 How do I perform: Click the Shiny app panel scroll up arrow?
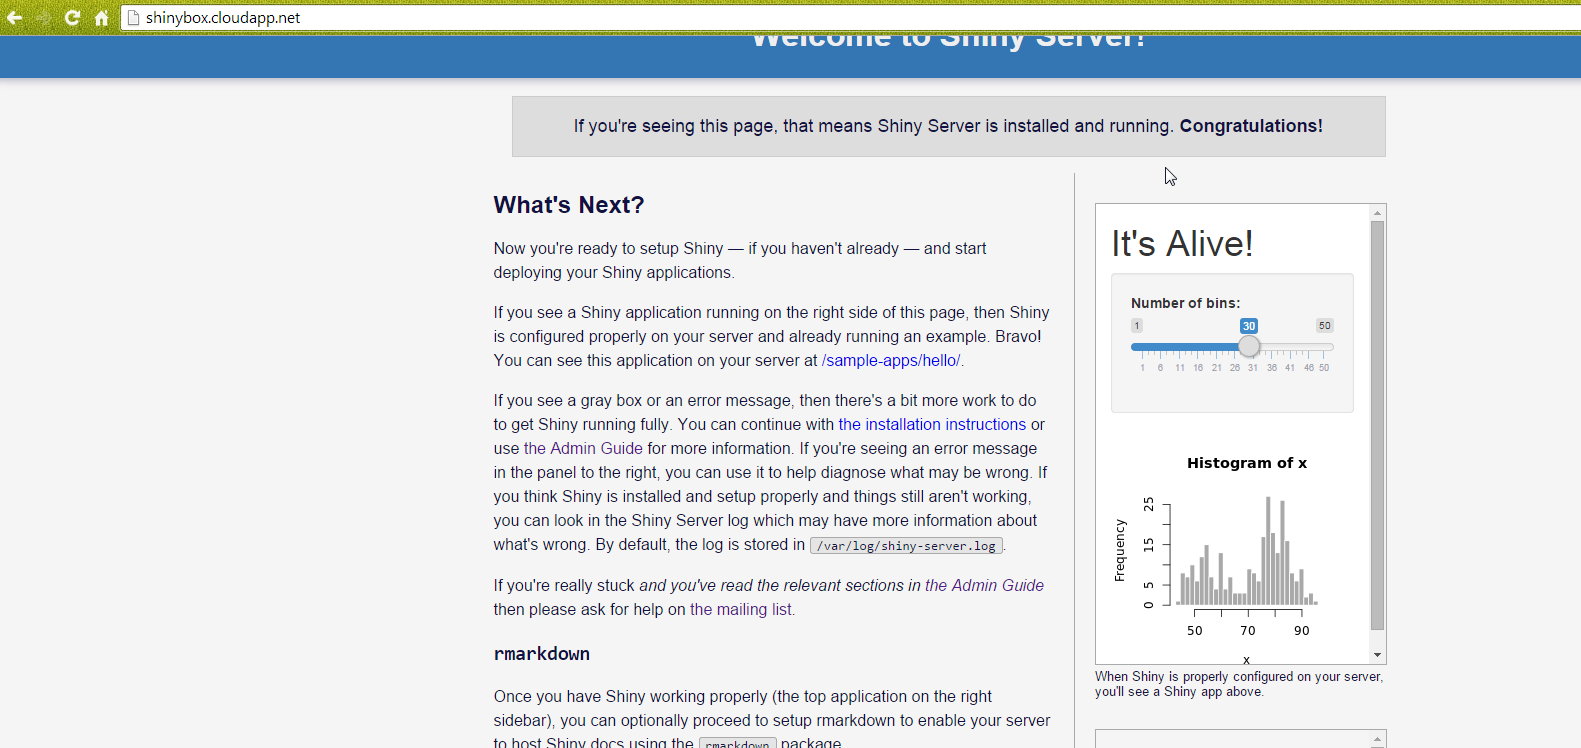pyautogui.click(x=1377, y=212)
